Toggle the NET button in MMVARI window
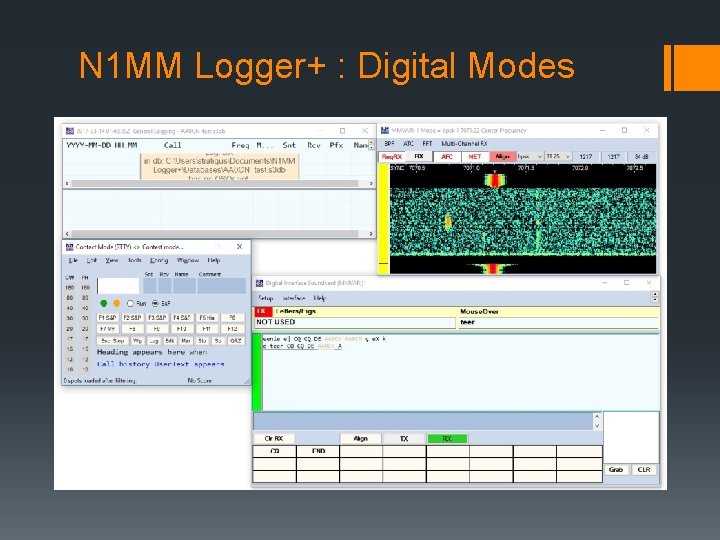 (475, 157)
